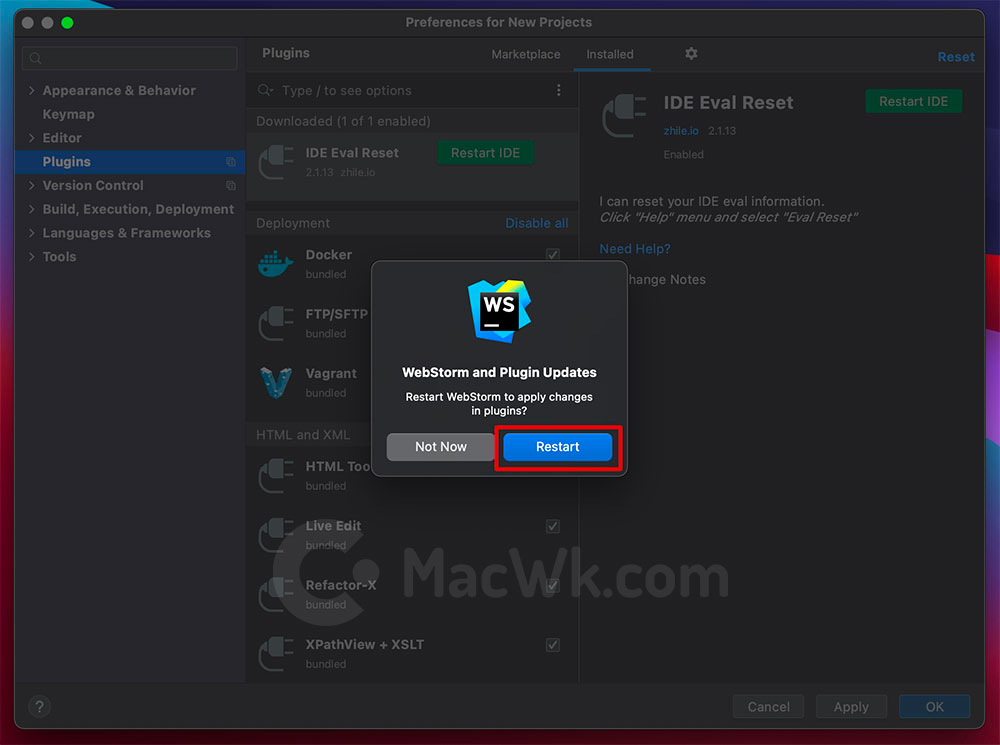Viewport: 1000px width, 745px height.
Task: Open the help question mark button
Action: click(x=40, y=706)
